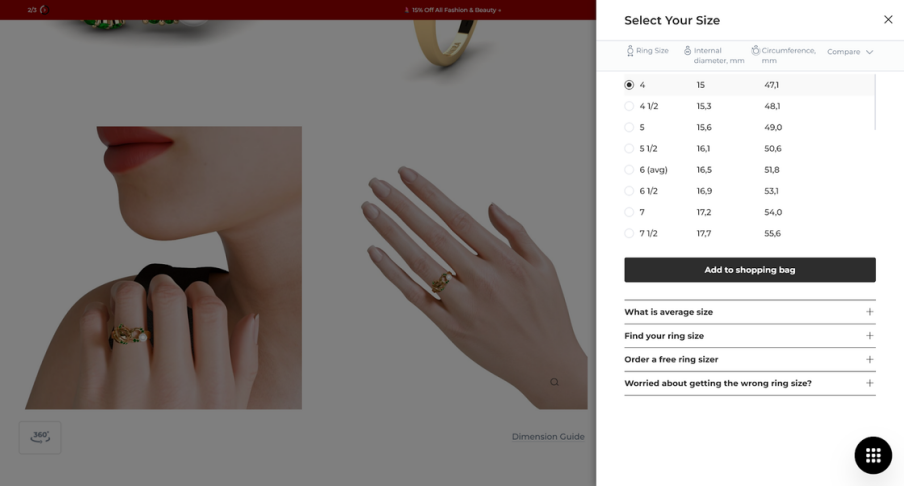Click Add to shopping bag button
This screenshot has width=904, height=486.
point(749,270)
